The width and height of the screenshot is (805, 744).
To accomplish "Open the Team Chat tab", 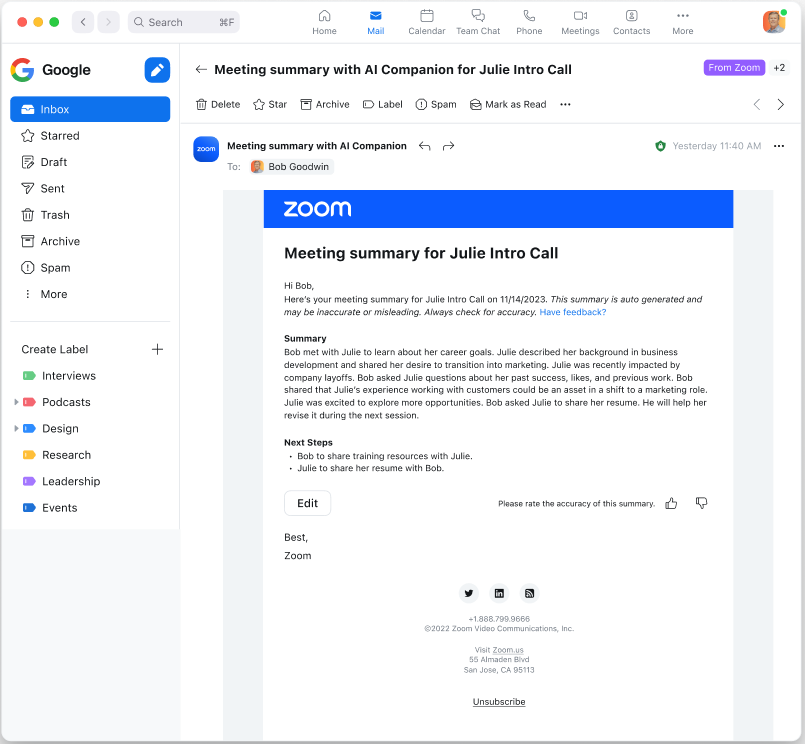I will tap(478, 22).
